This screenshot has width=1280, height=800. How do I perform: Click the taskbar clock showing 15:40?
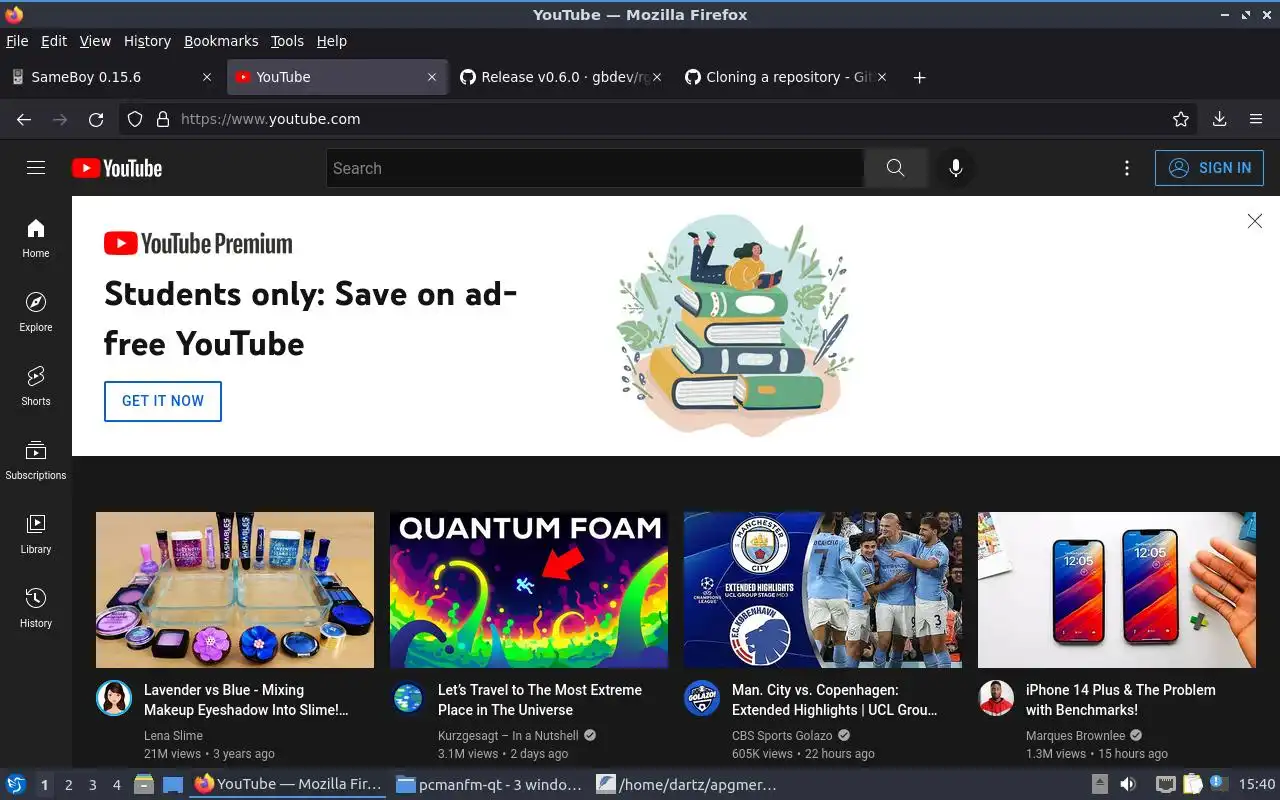[1257, 785]
